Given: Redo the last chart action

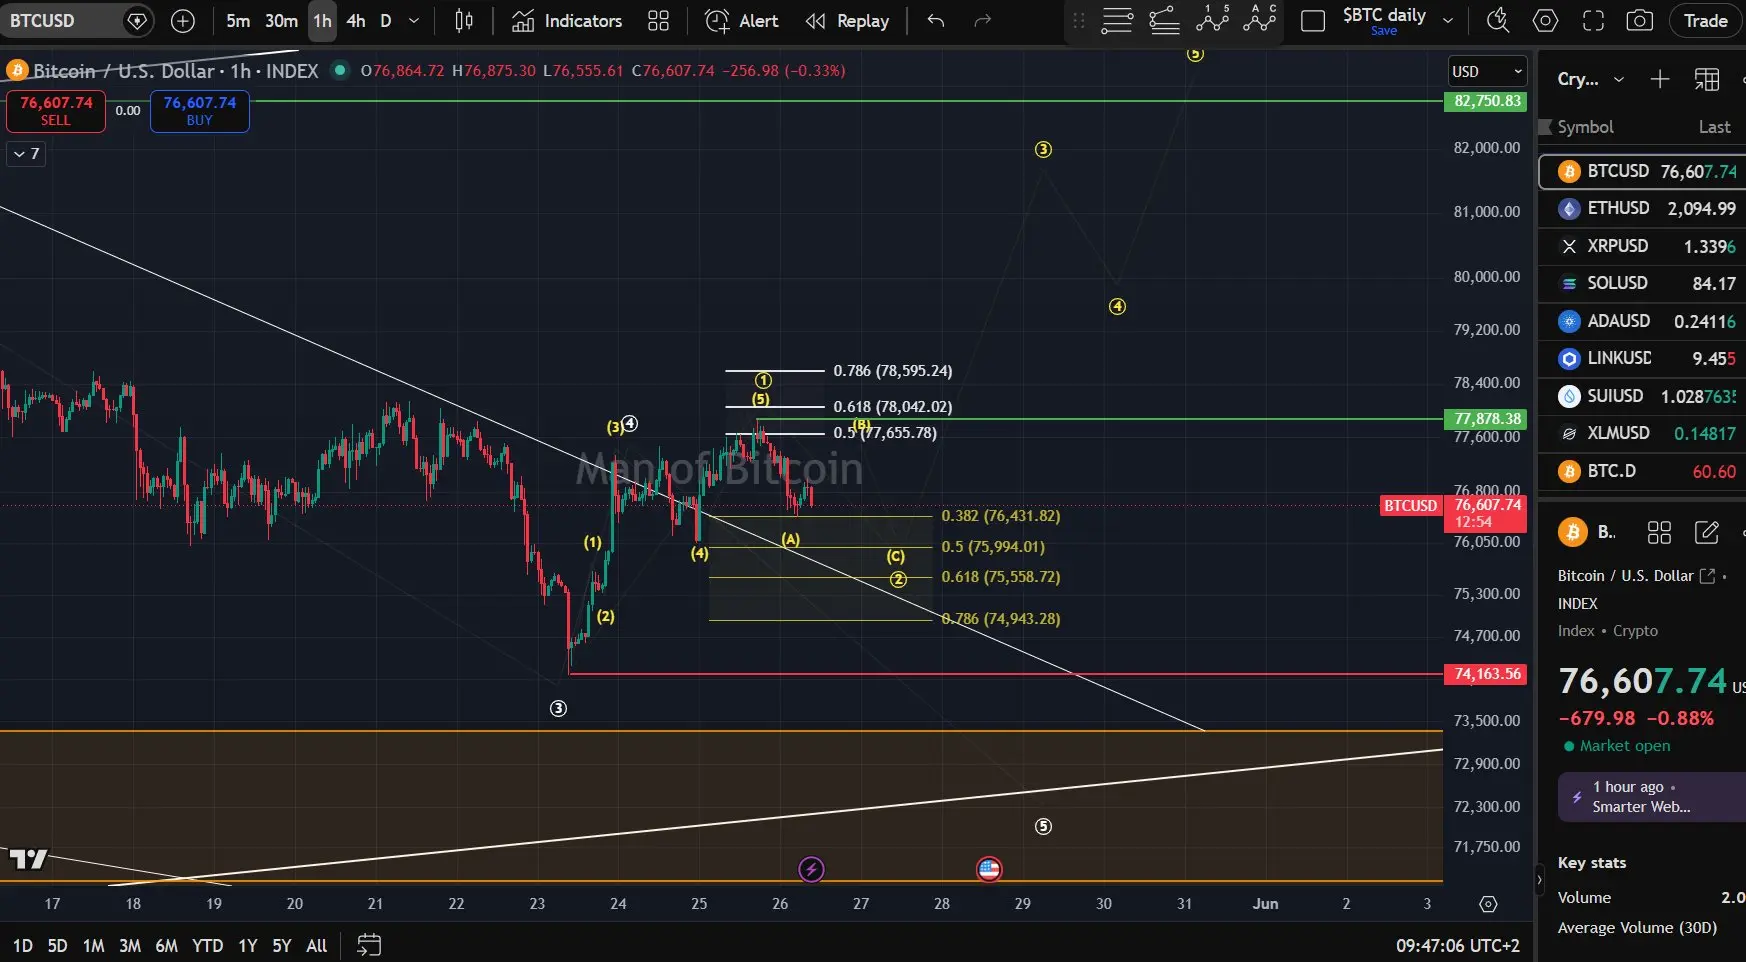Looking at the screenshot, I should point(983,21).
